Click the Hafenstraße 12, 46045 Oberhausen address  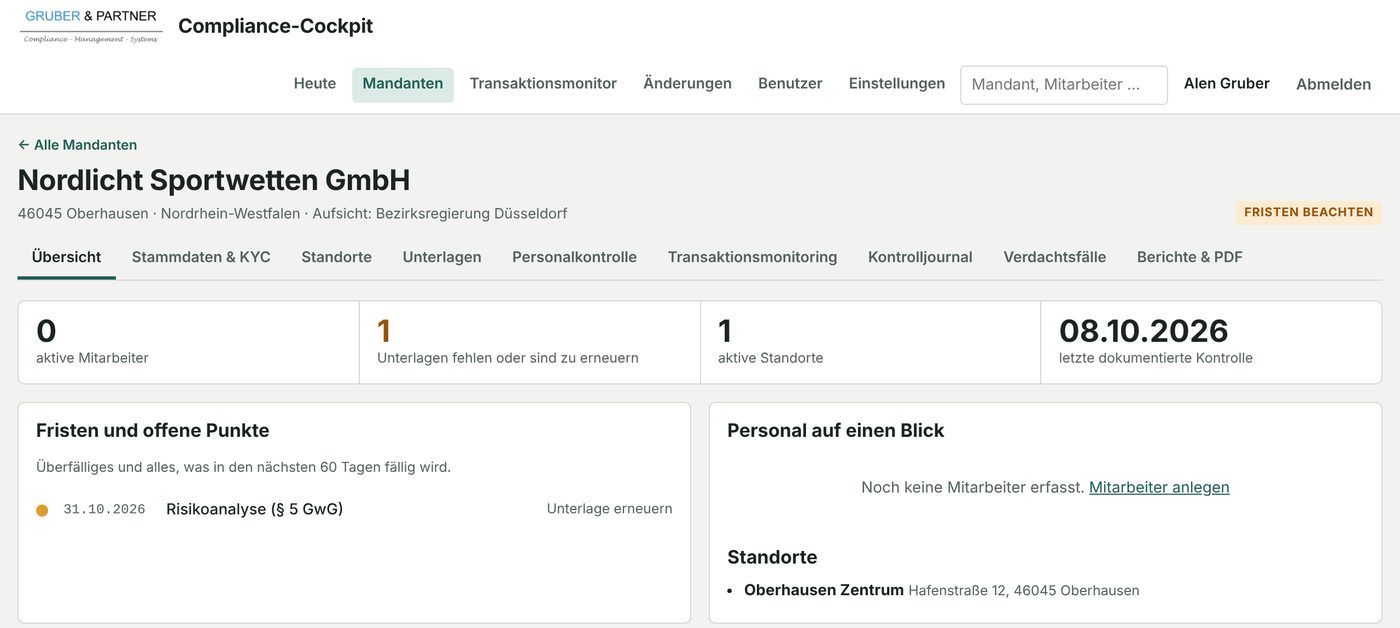(x=1024, y=591)
